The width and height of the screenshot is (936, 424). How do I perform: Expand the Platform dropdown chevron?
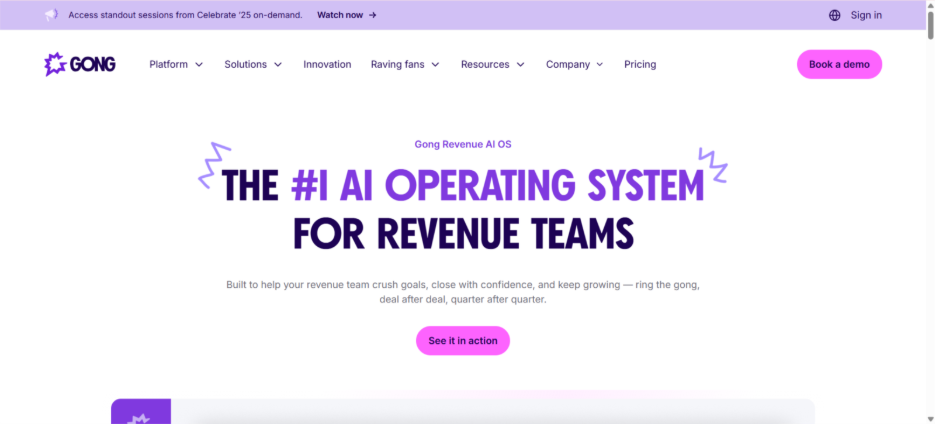click(199, 65)
